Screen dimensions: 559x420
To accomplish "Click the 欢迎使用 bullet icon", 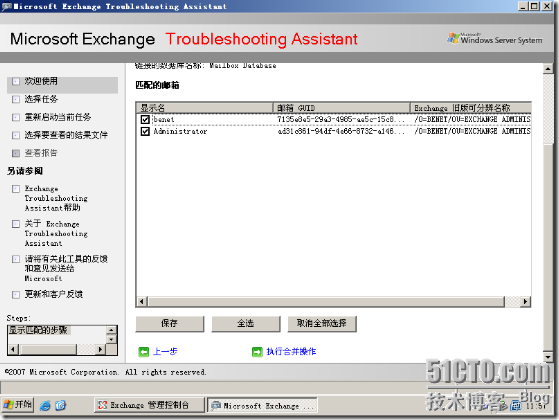I will [16, 82].
